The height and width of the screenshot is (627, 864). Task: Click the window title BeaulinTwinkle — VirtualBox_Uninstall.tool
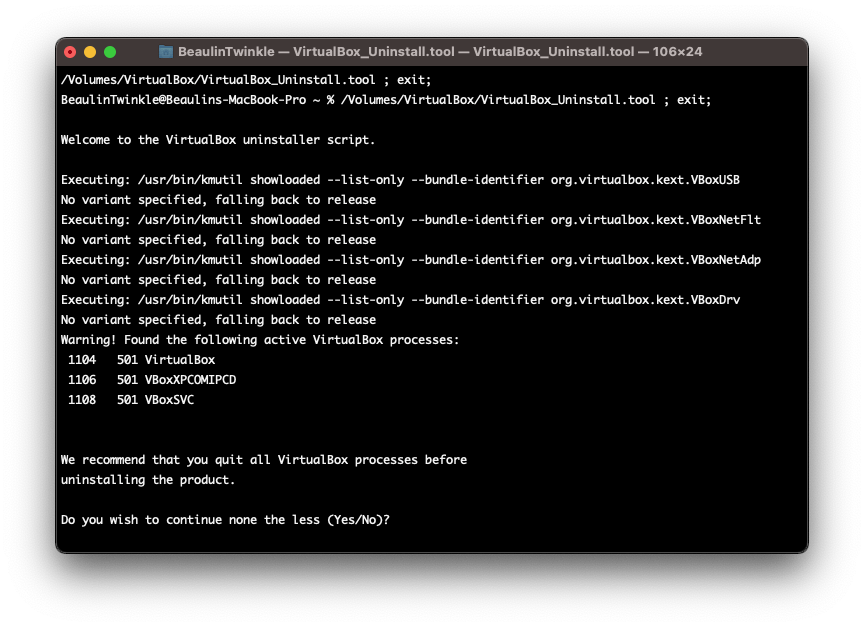point(440,52)
